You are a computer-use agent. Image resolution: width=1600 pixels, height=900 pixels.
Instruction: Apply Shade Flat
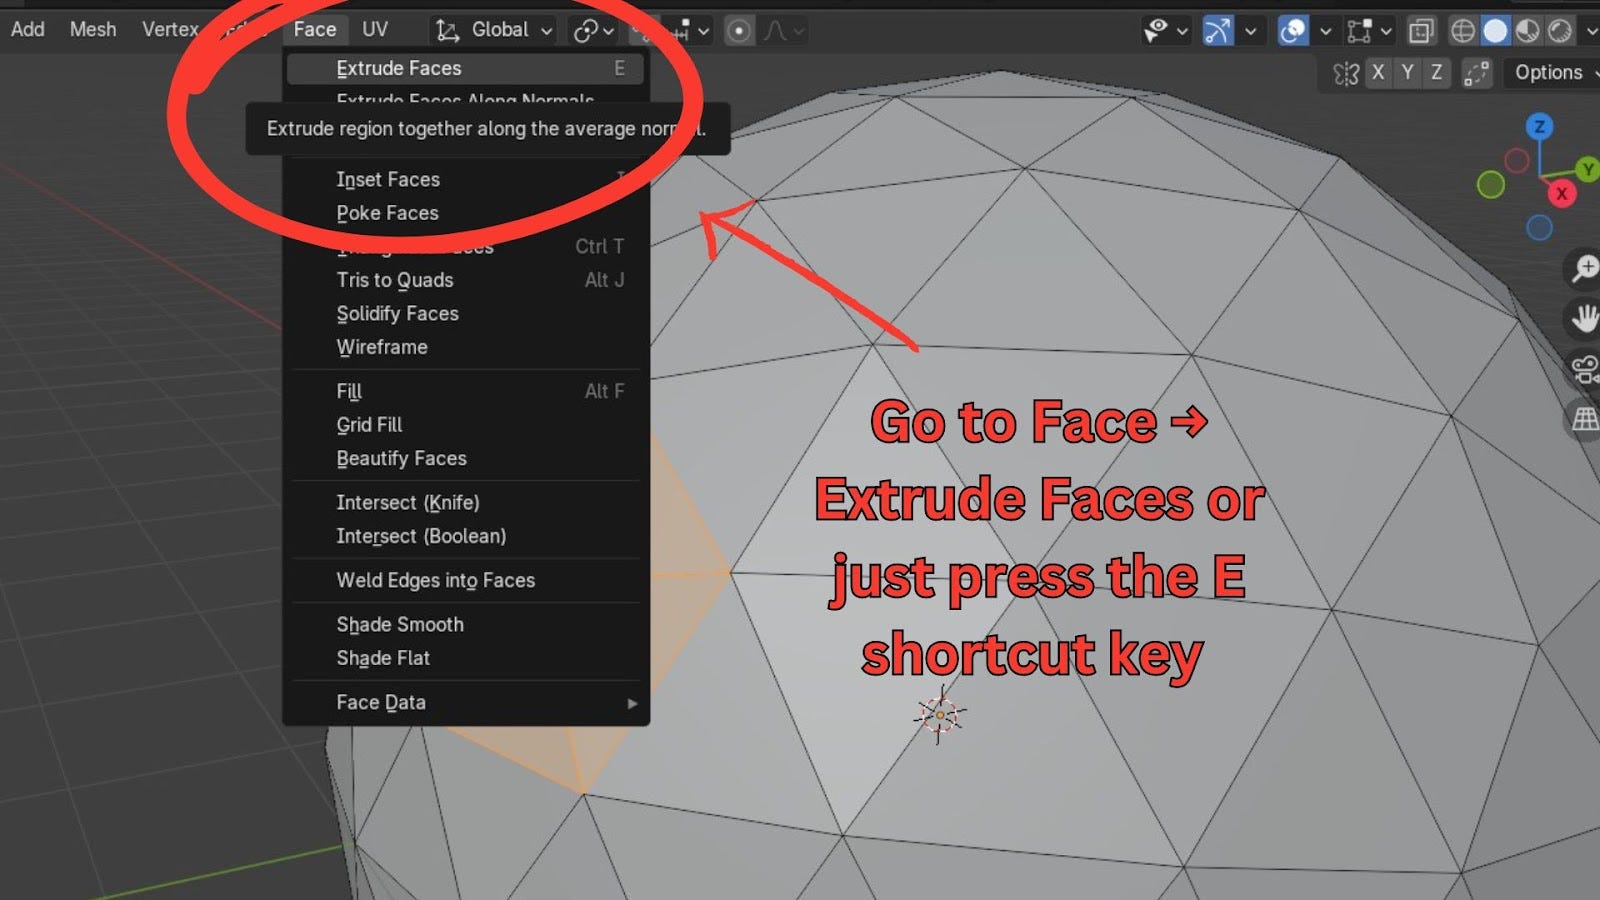pos(466,658)
